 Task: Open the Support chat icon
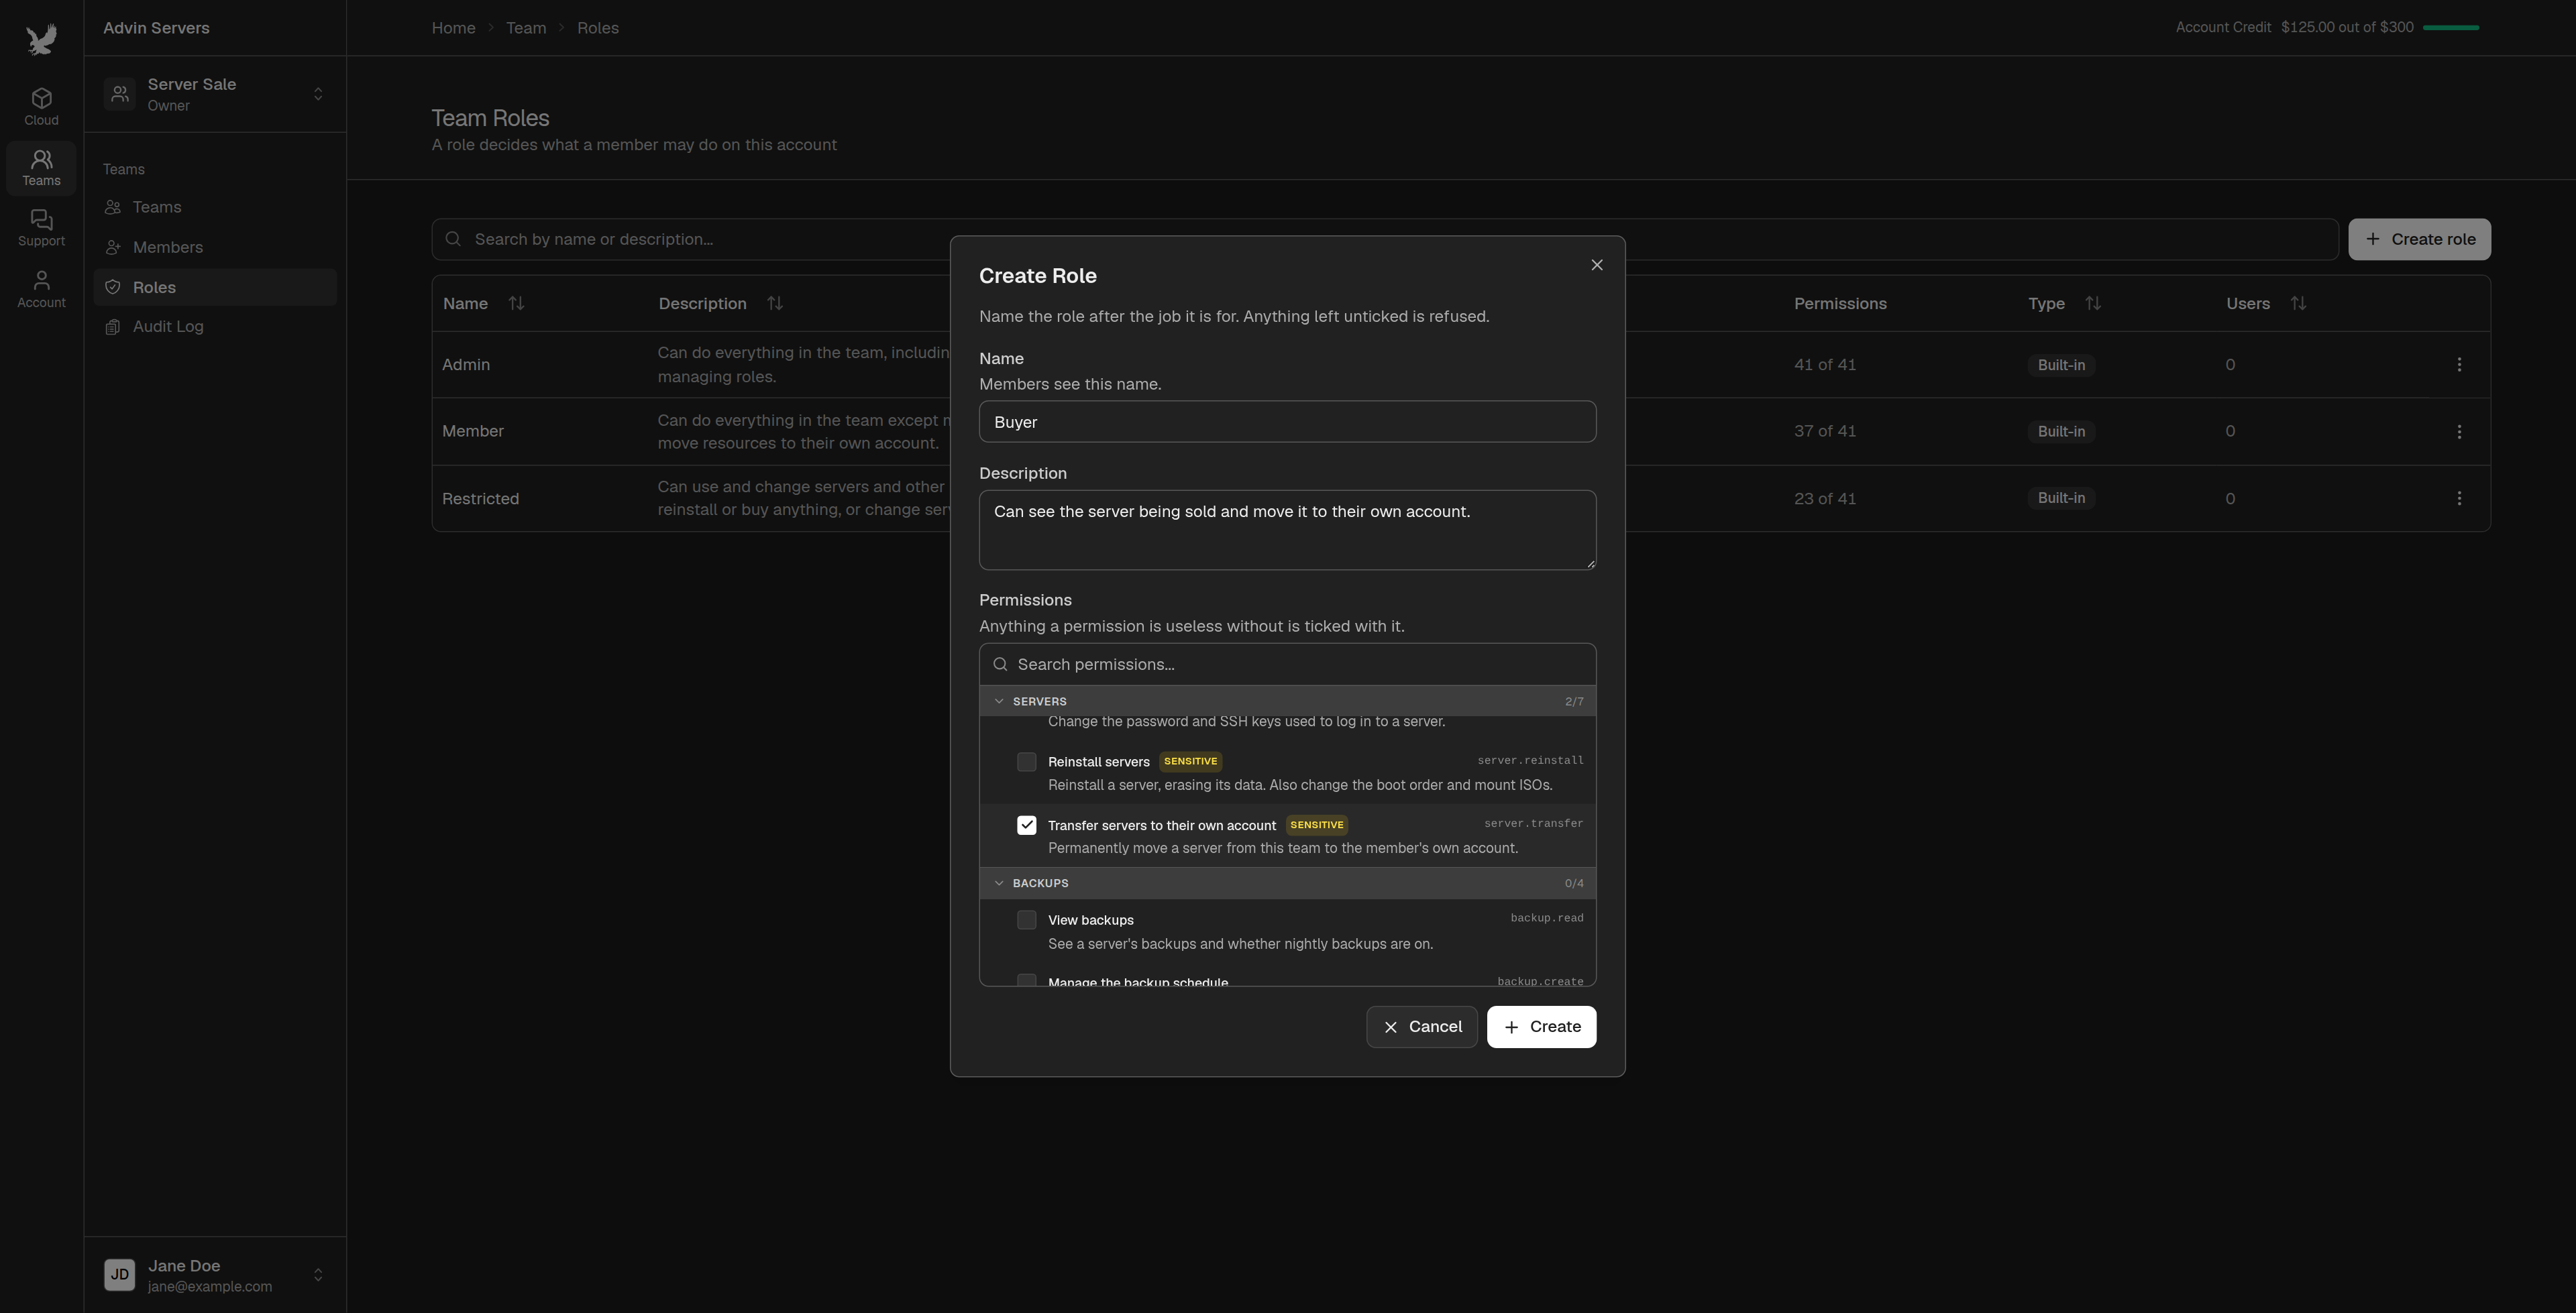click(41, 229)
